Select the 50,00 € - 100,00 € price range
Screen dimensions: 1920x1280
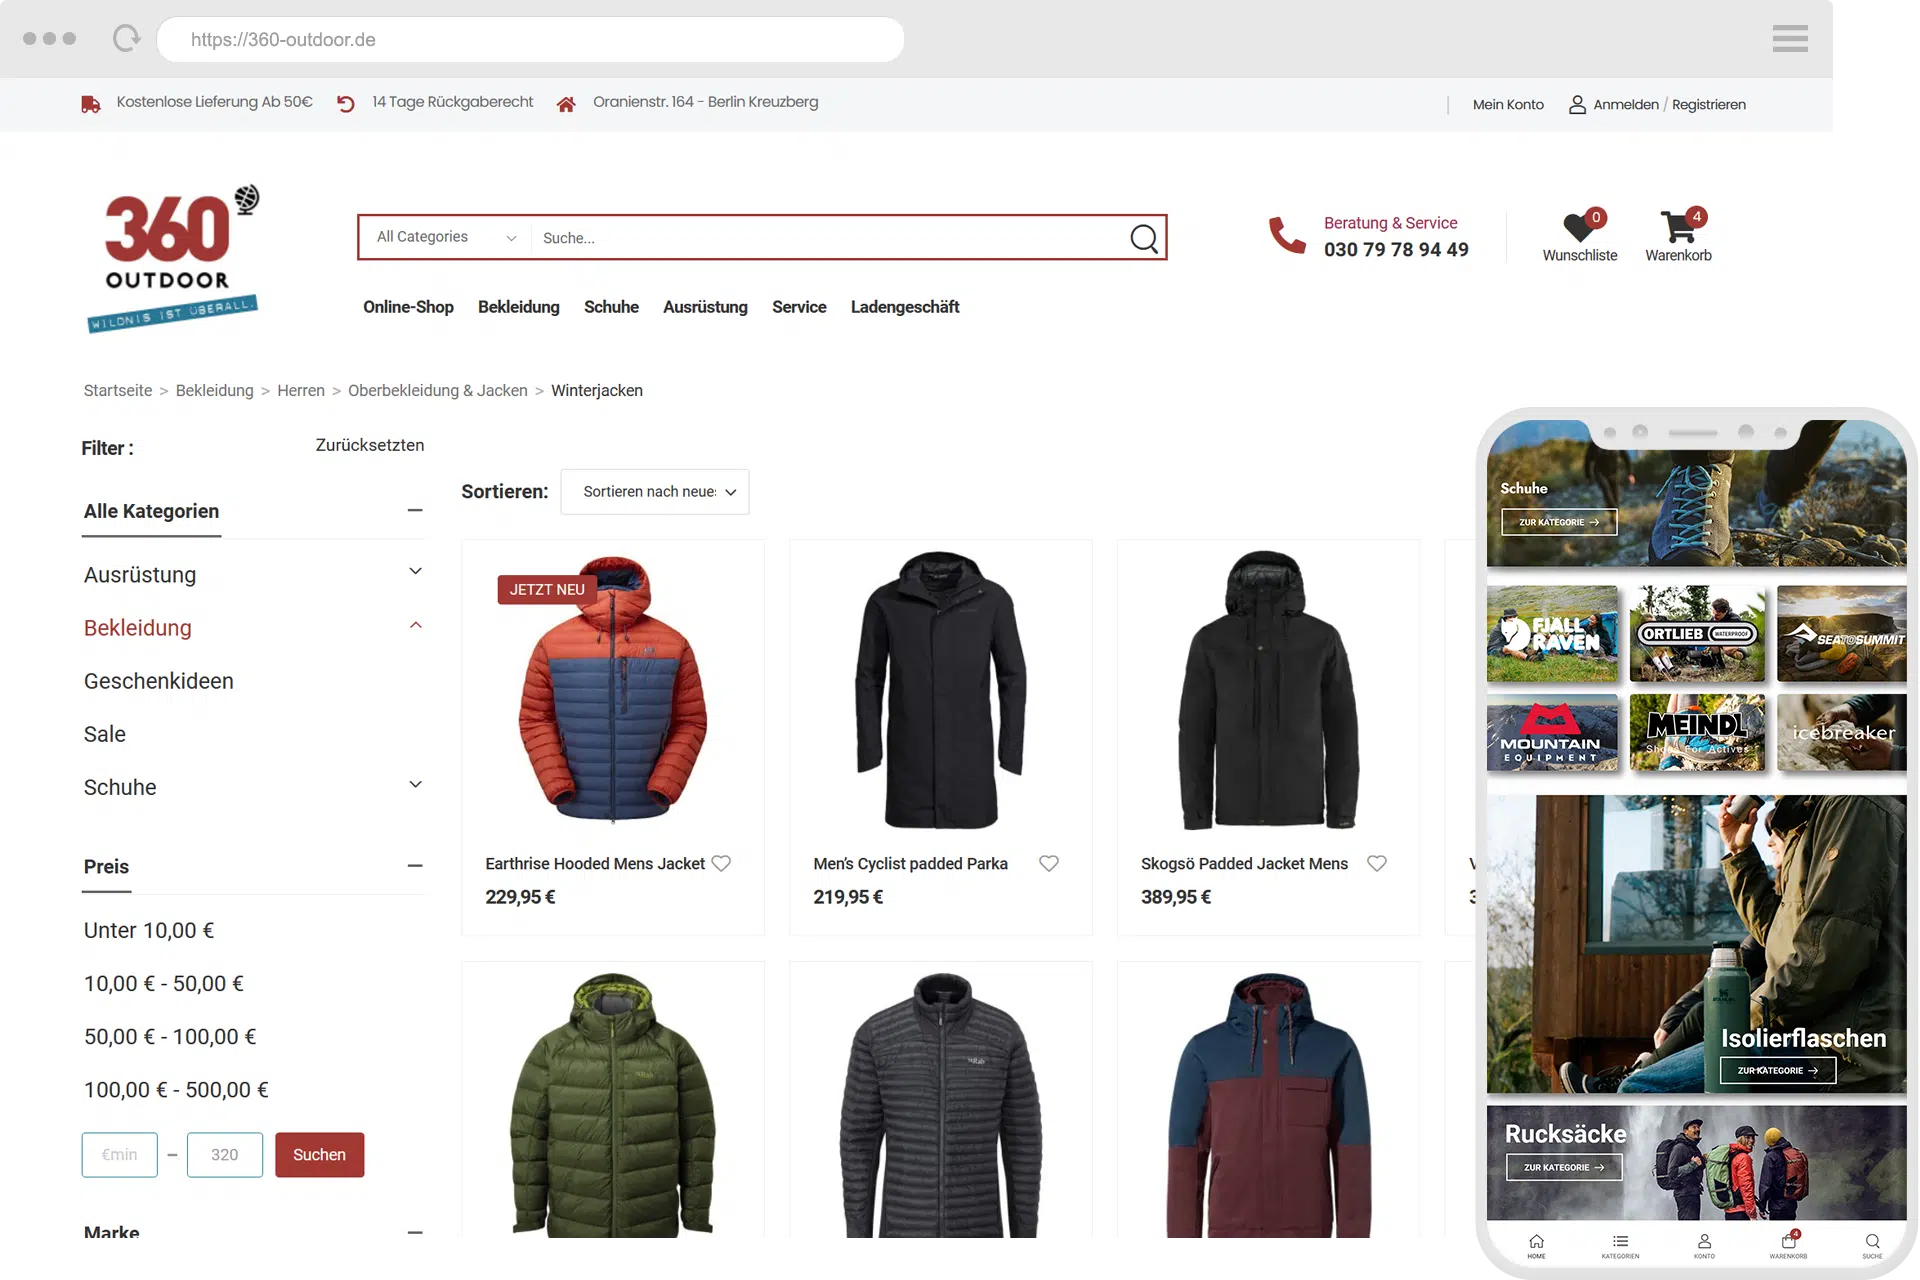click(170, 1037)
